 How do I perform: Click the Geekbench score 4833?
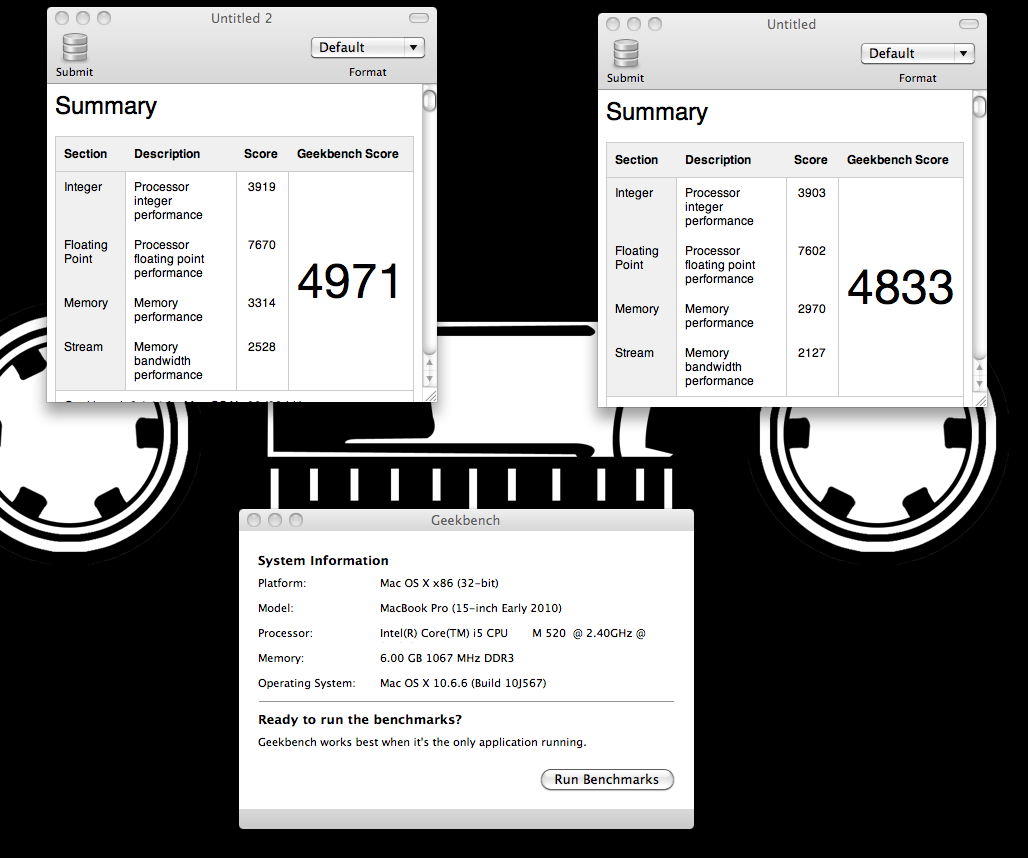[900, 287]
